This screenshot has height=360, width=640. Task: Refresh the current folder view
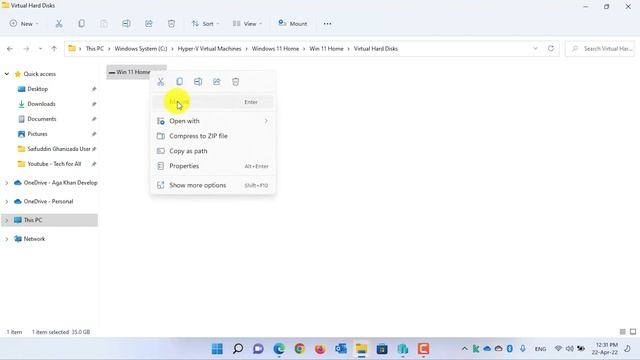[551, 49]
